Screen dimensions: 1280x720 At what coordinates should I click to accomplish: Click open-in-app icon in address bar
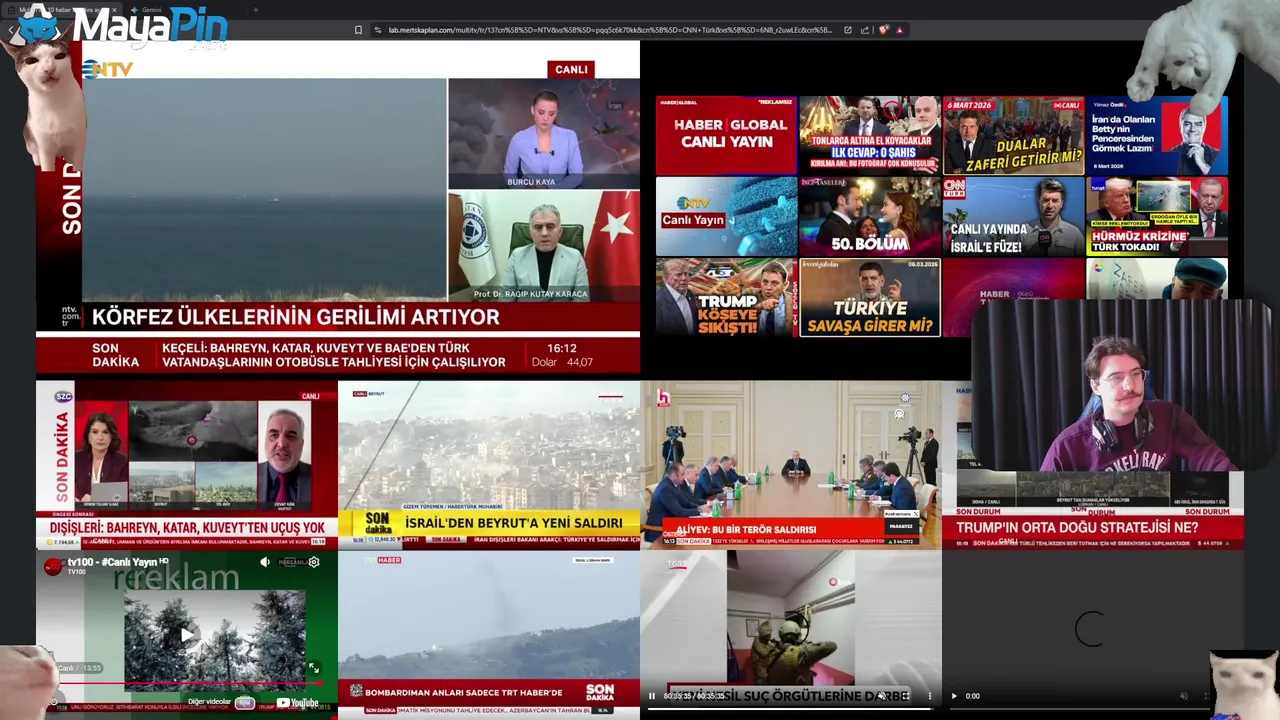click(848, 30)
